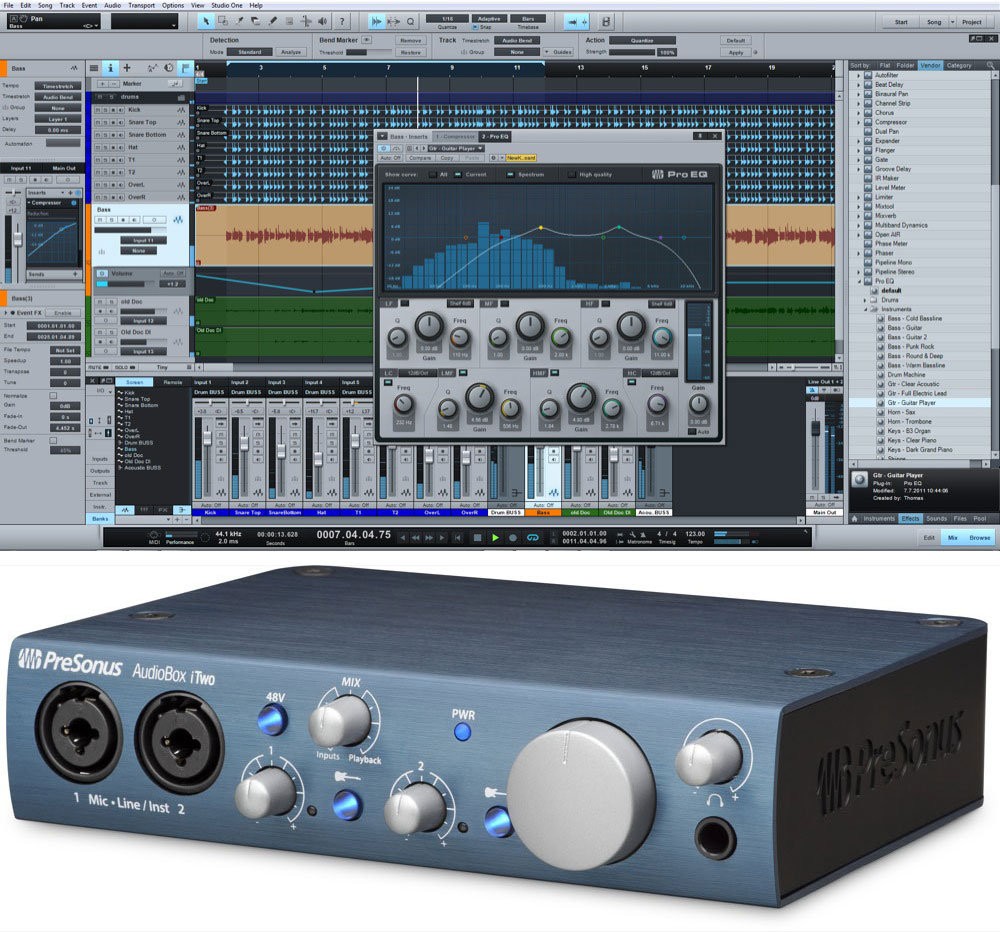1000x932 pixels.
Task: Select the Eraser tool
Action: click(256, 21)
